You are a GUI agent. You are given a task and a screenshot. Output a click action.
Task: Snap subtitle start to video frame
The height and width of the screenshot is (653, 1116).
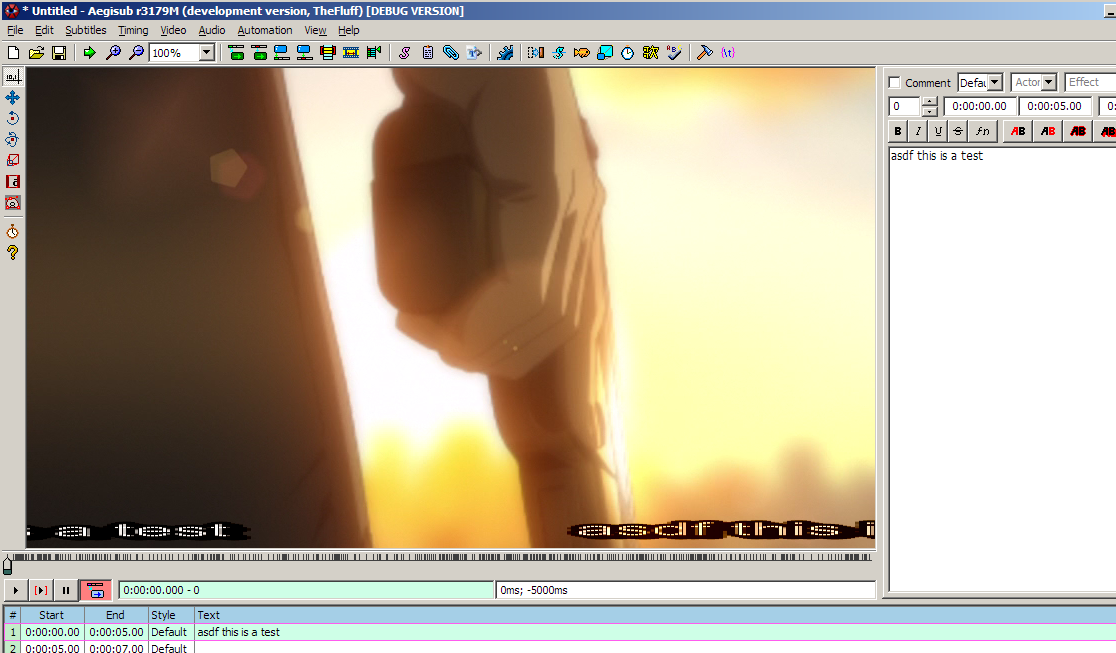click(282, 53)
